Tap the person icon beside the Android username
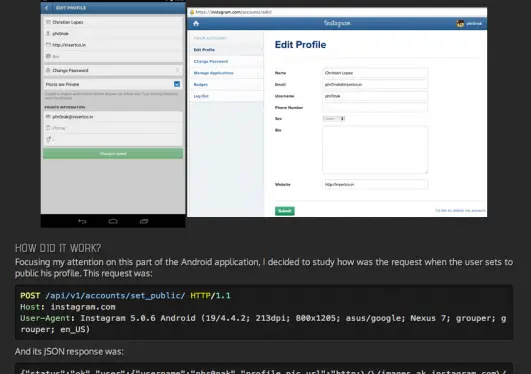 point(48,33)
